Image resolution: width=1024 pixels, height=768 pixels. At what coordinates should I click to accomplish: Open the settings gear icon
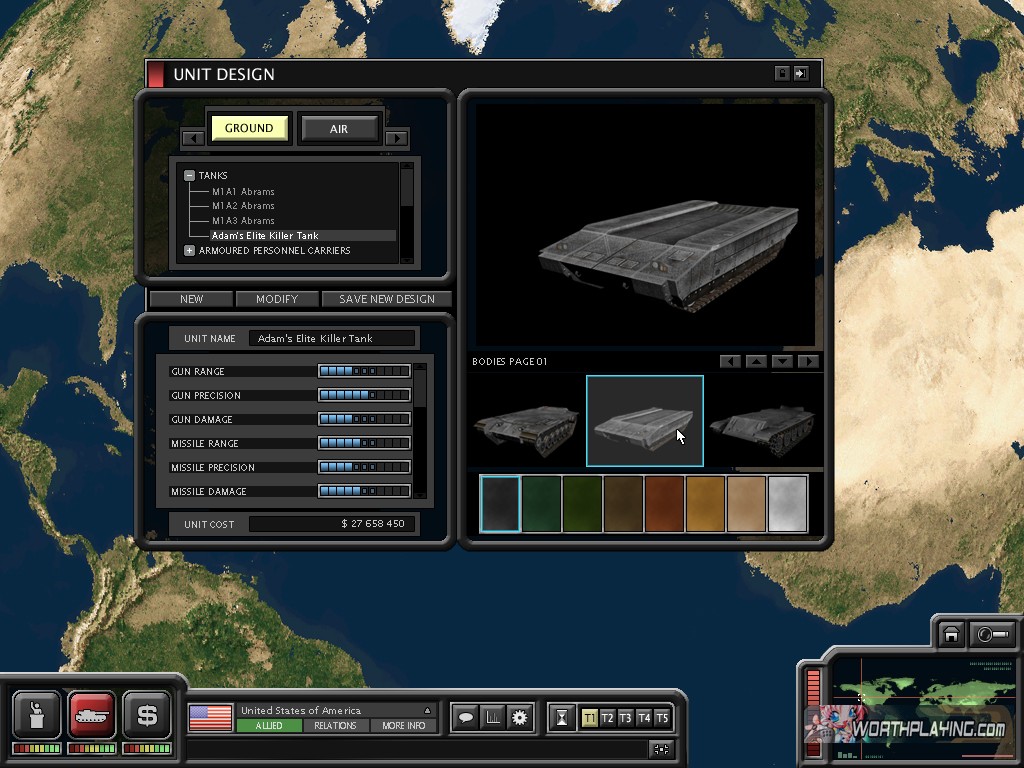tap(519, 717)
